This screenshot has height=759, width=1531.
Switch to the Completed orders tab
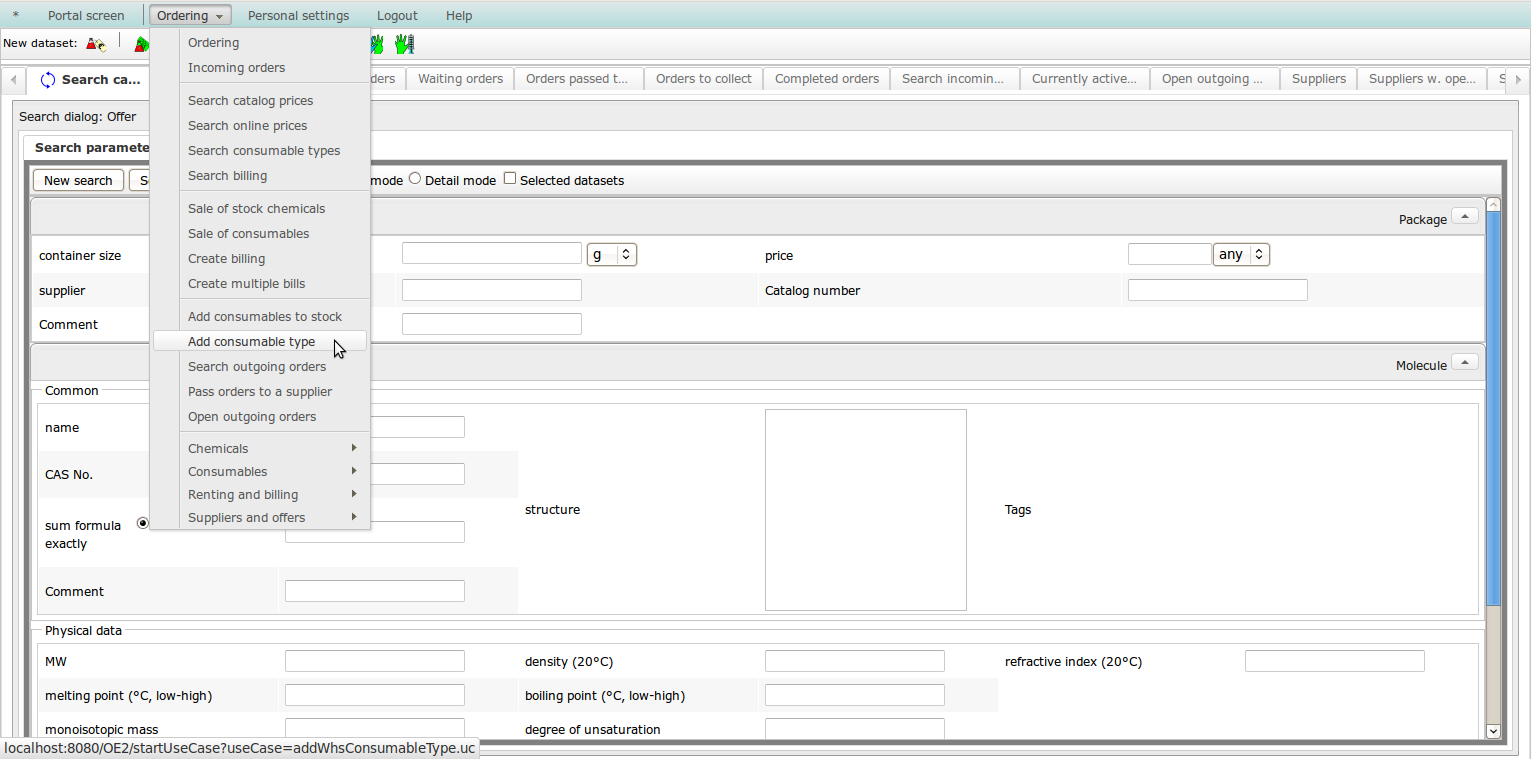[827, 79]
